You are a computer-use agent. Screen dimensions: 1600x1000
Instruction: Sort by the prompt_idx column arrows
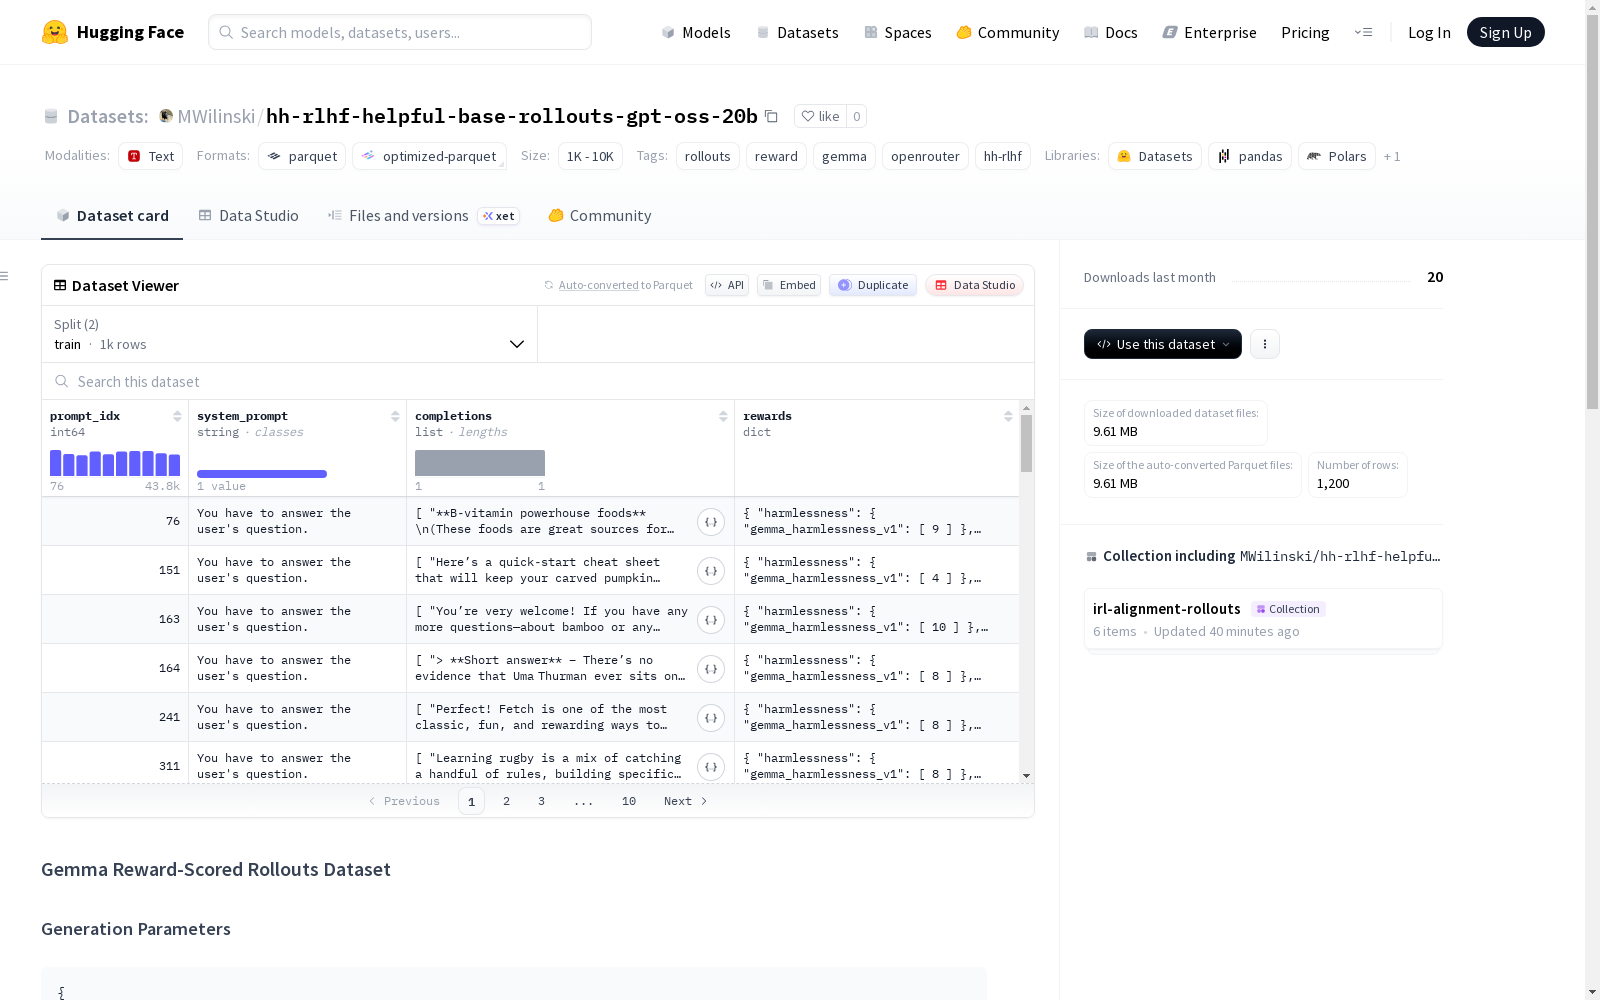[x=177, y=416]
